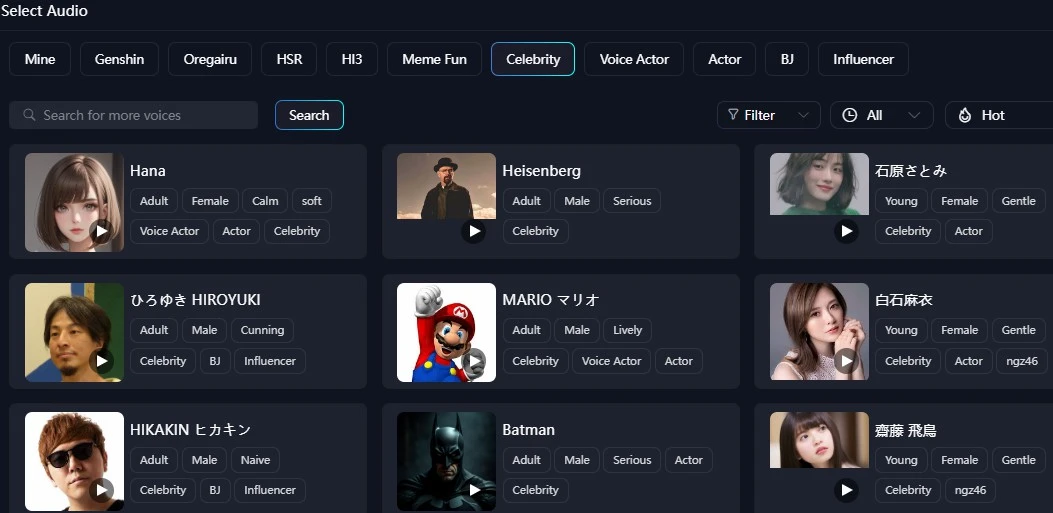
Task: Click the 白石麻衣 voice name
Action: point(904,300)
